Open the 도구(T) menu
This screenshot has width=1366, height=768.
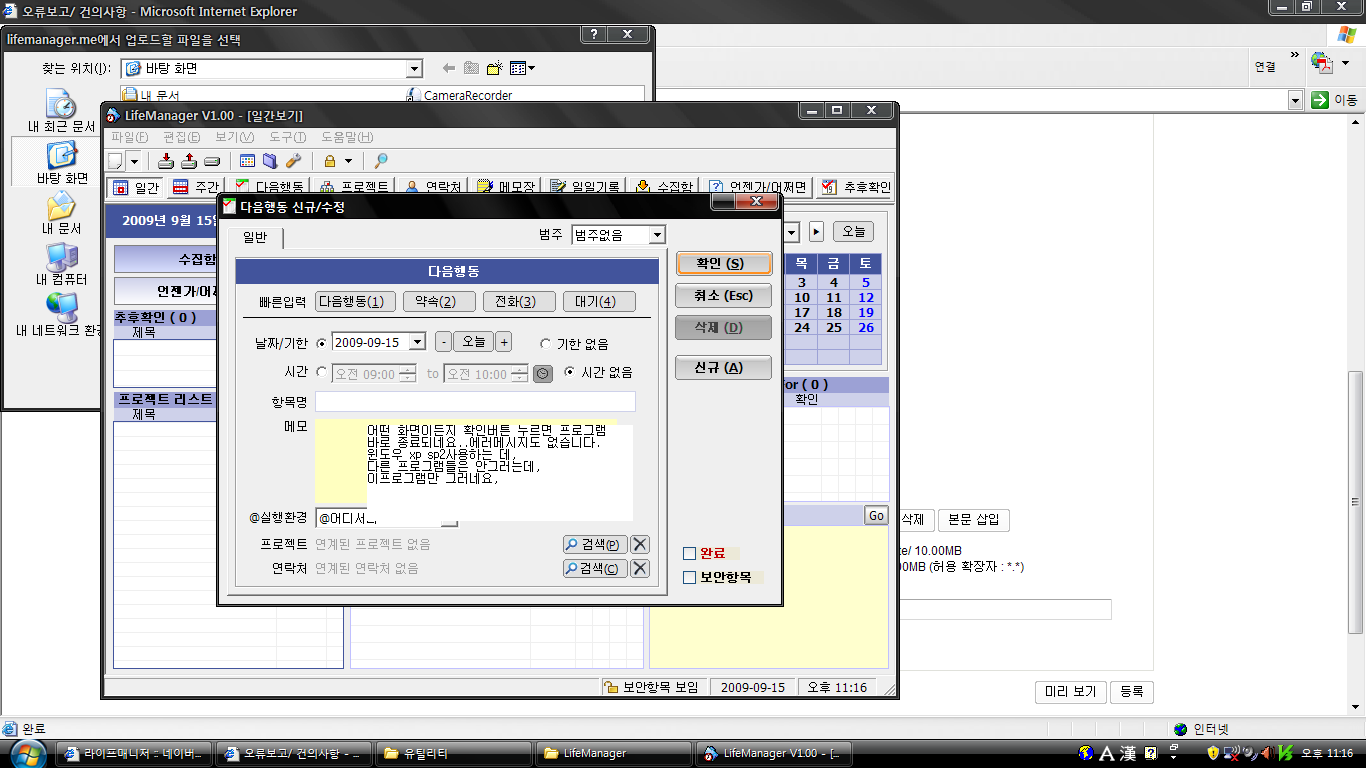[287, 137]
